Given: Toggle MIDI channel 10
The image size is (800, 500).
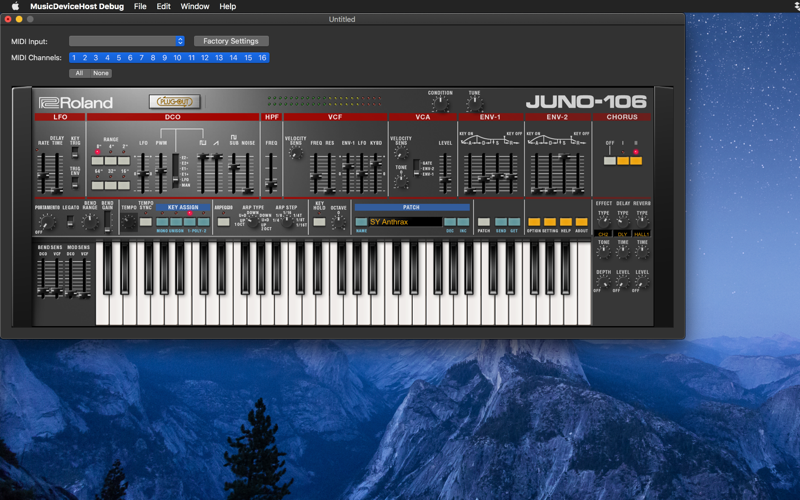Looking at the screenshot, I should click(x=177, y=58).
